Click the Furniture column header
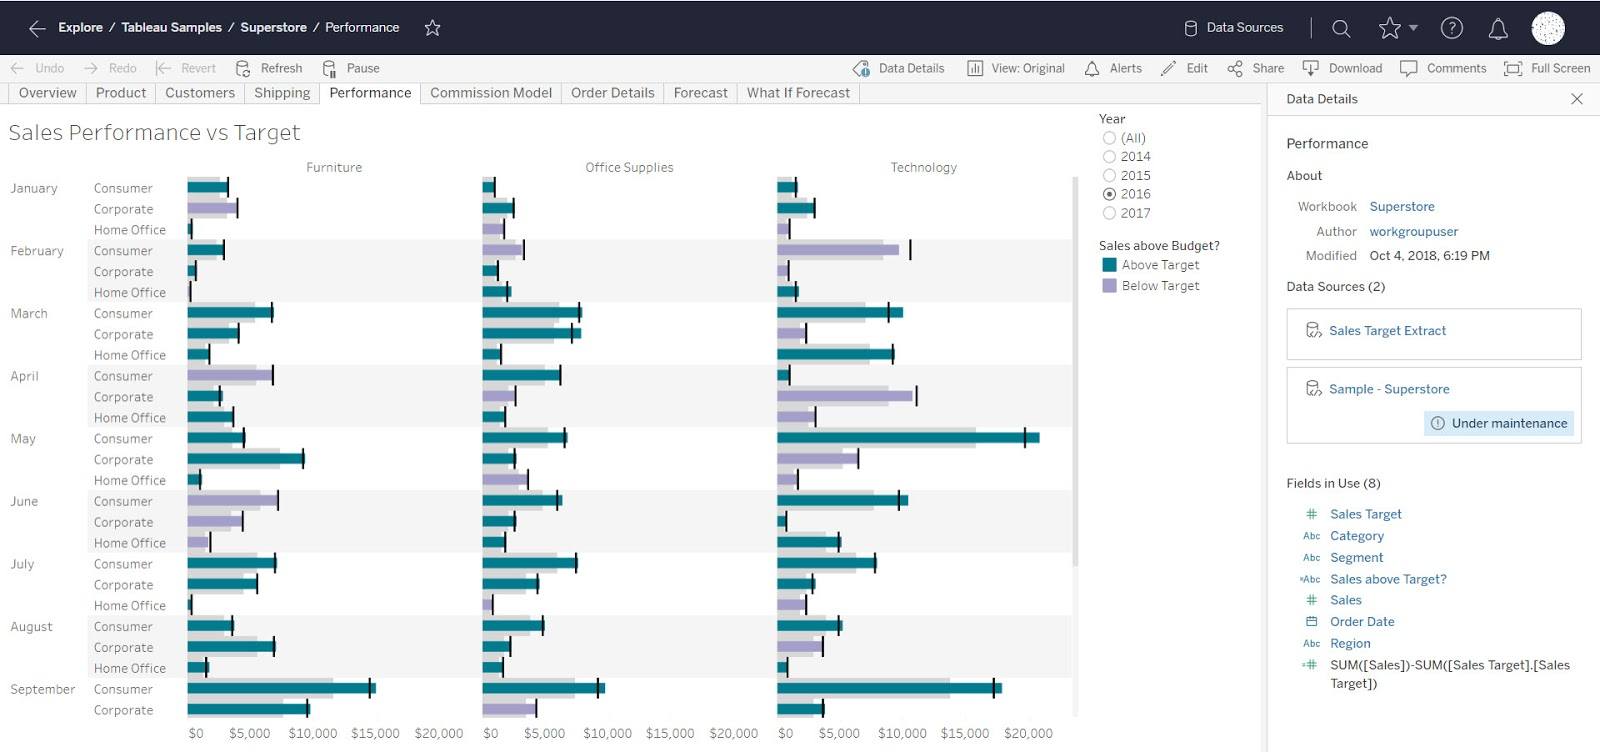The width and height of the screenshot is (1600, 752). coord(334,168)
